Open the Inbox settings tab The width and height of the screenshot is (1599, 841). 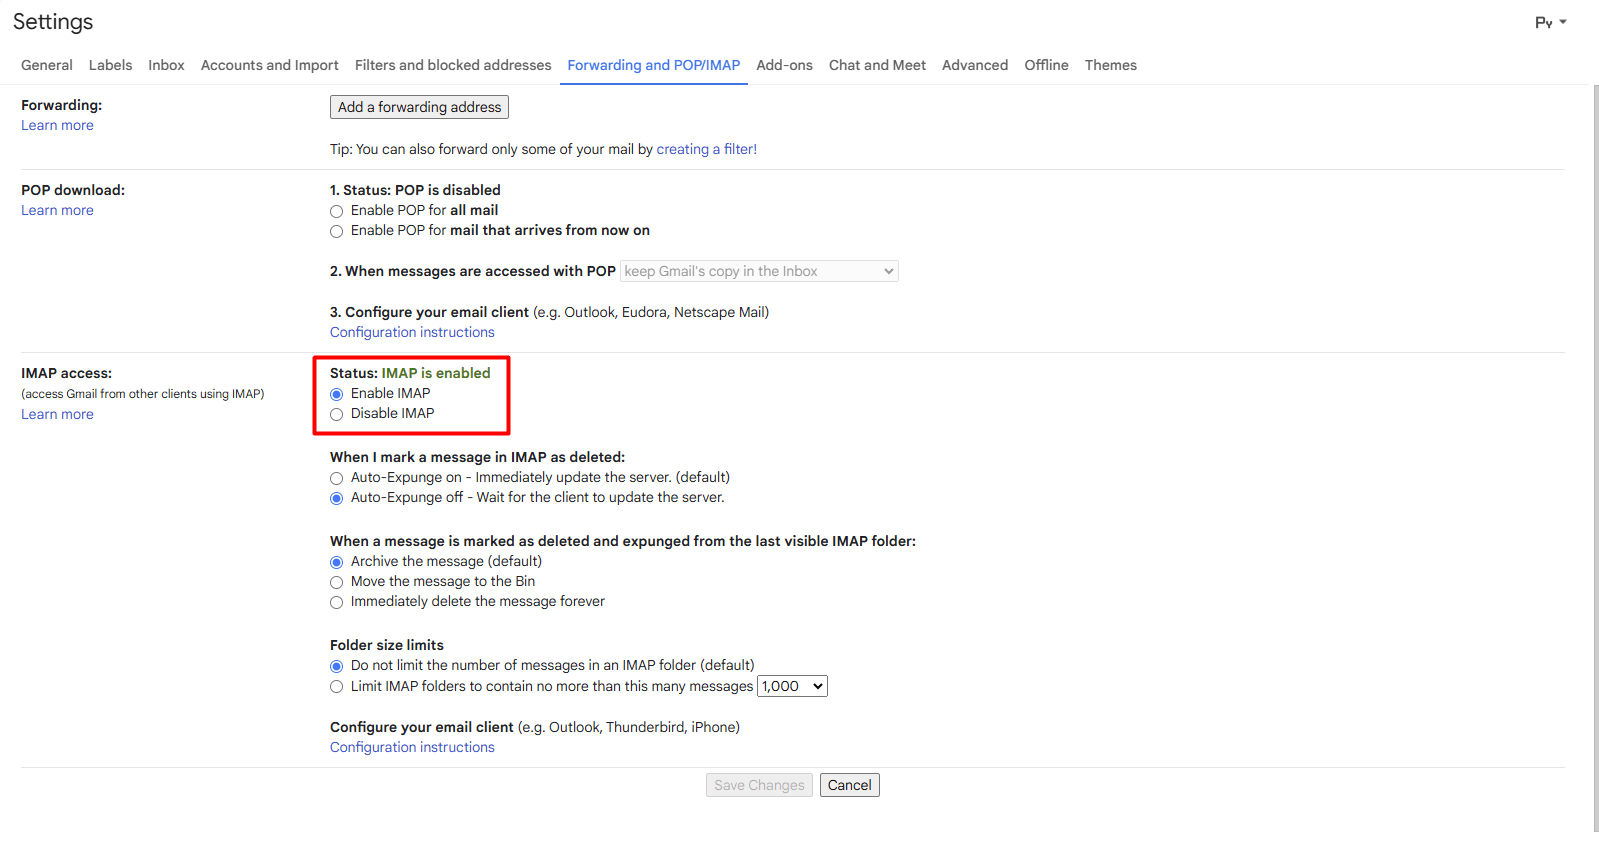click(x=166, y=65)
